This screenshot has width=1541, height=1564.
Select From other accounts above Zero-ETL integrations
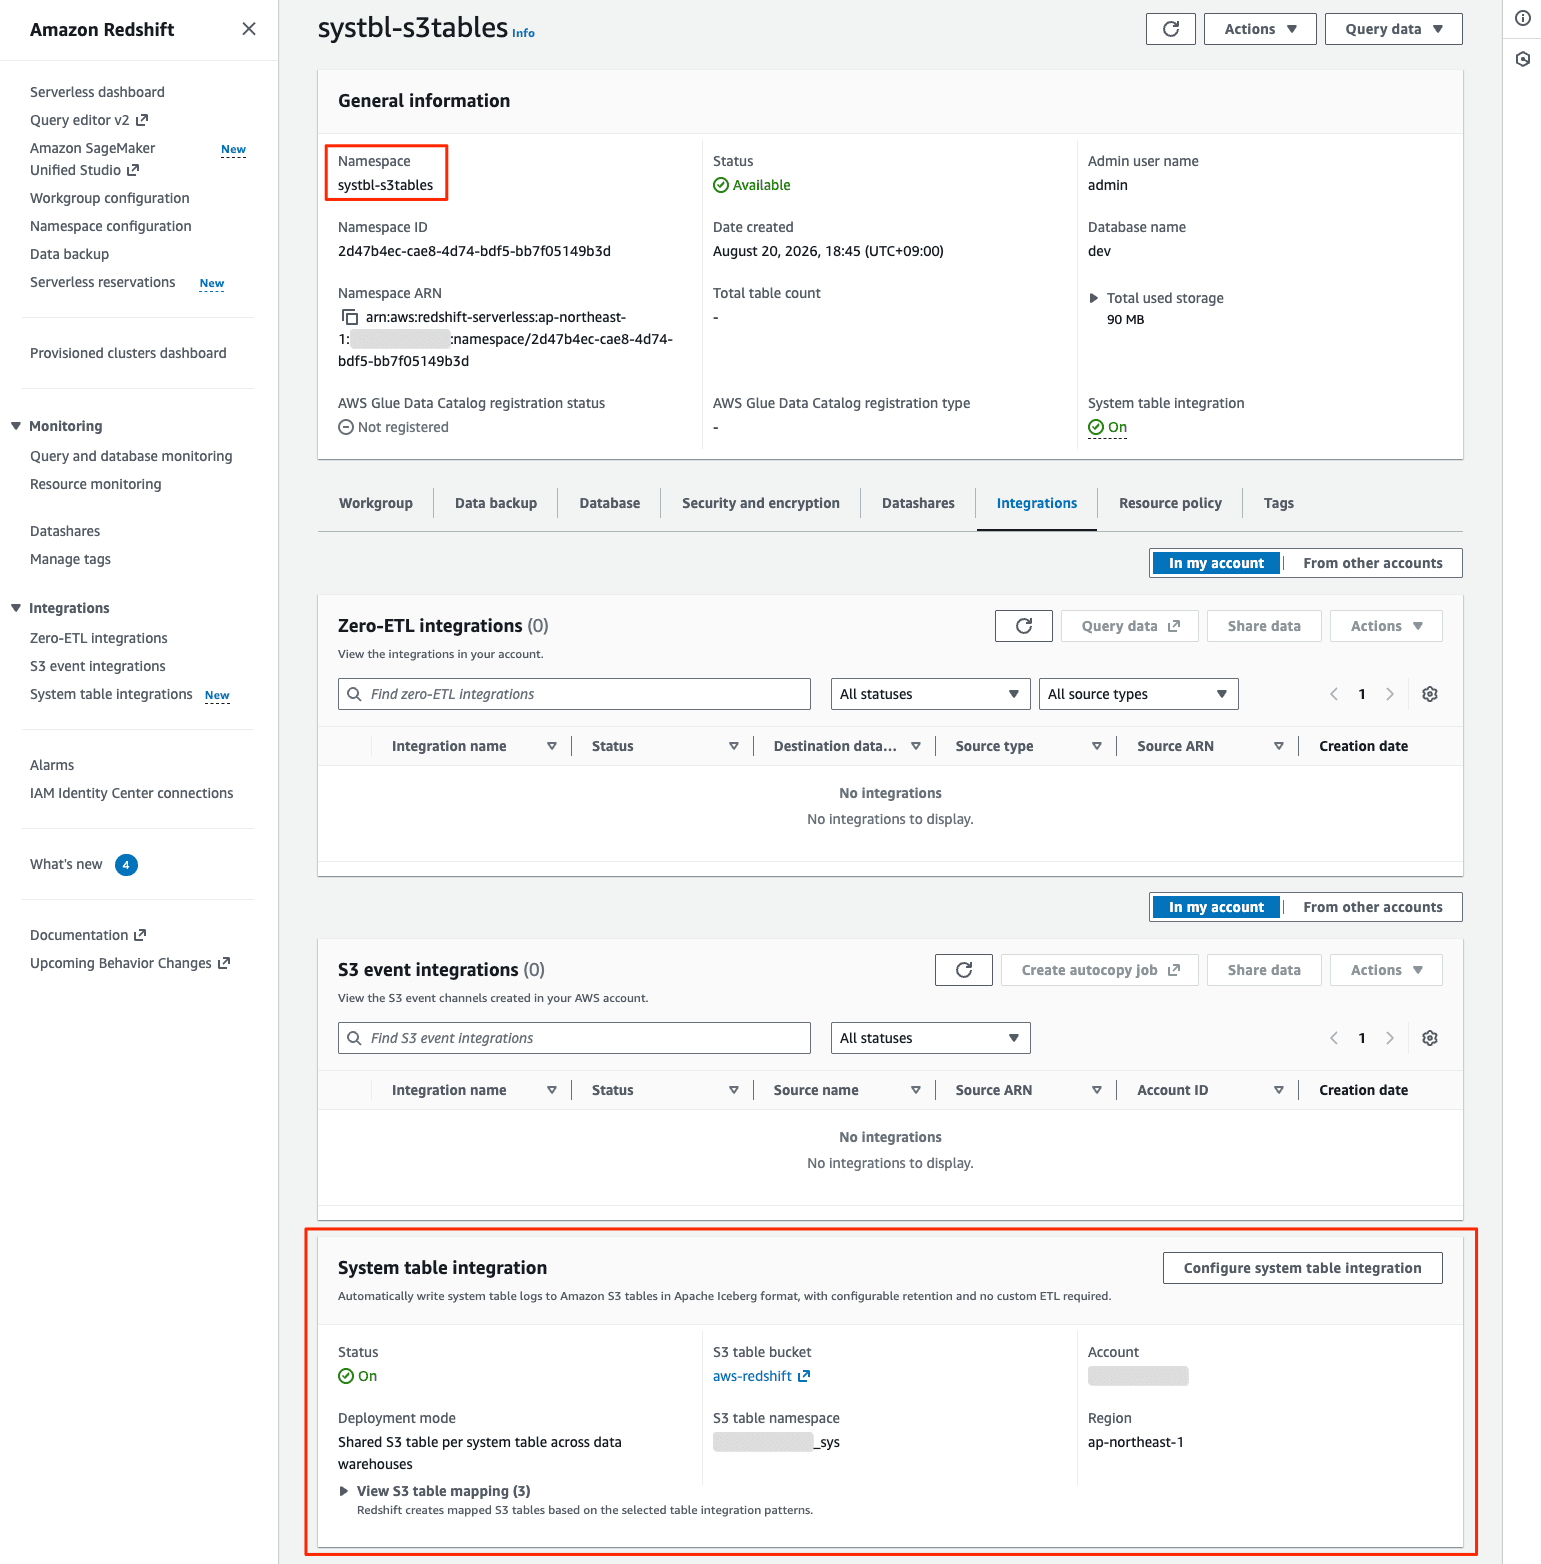[1373, 563]
